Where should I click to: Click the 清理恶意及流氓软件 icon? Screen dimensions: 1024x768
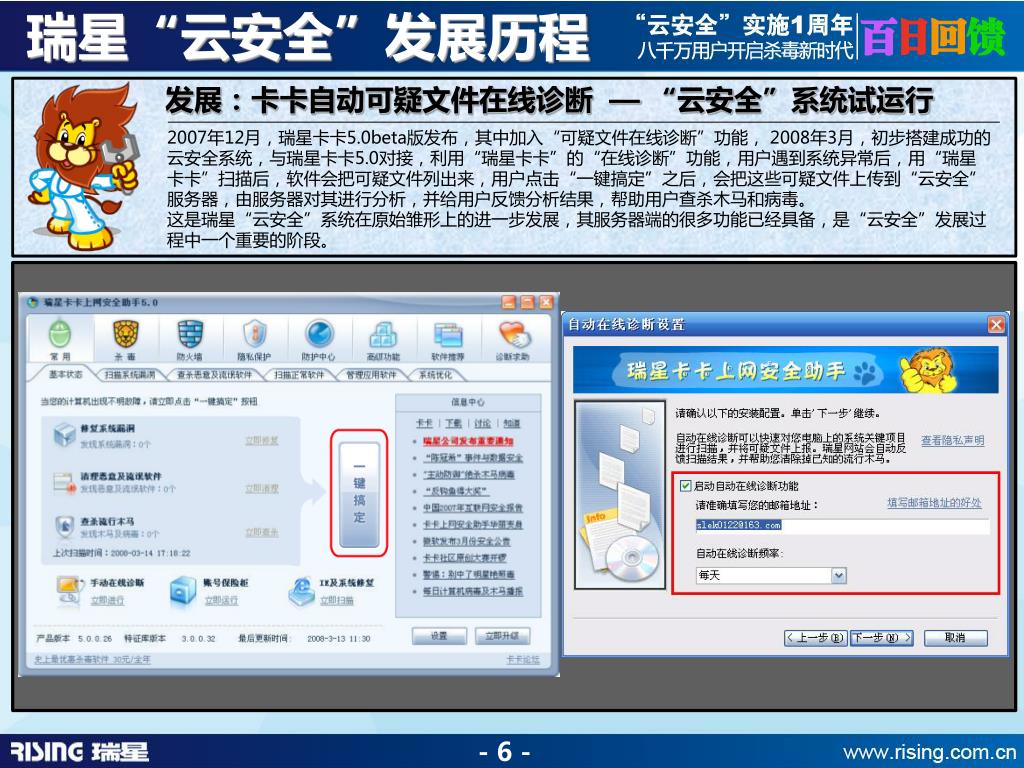click(x=64, y=482)
